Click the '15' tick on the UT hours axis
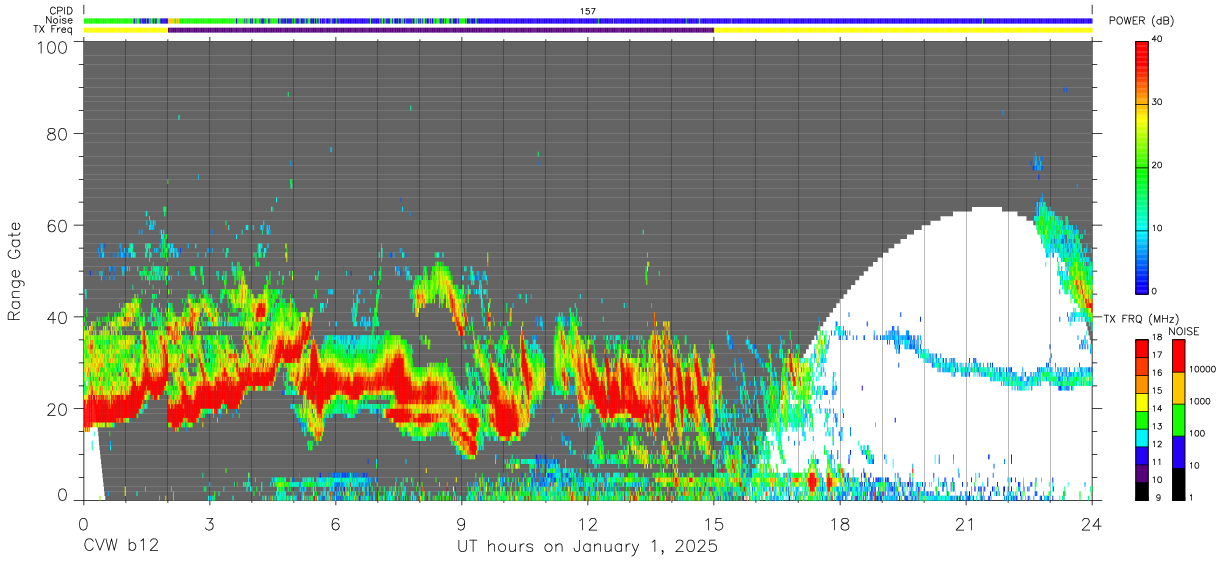The height and width of the screenshot is (567, 1228). [714, 524]
